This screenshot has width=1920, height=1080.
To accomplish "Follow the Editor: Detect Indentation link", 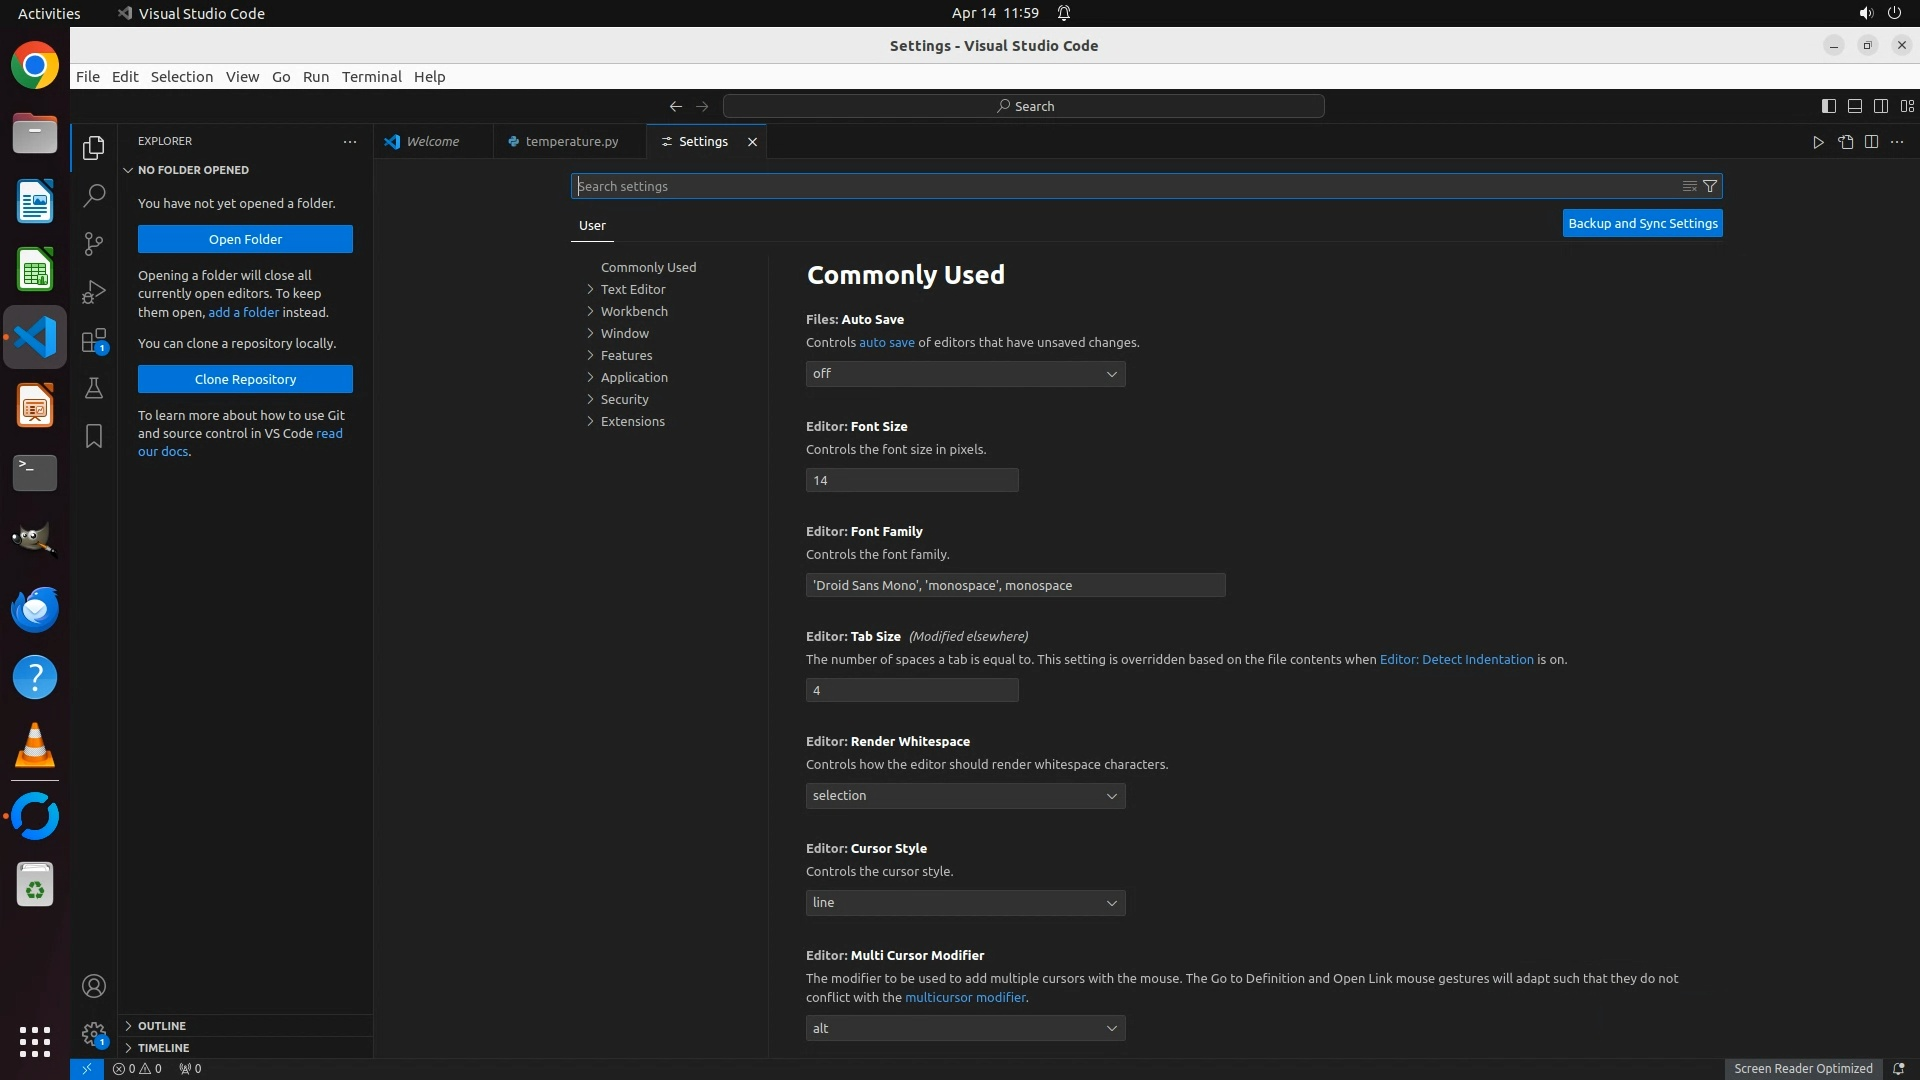I will (1456, 659).
